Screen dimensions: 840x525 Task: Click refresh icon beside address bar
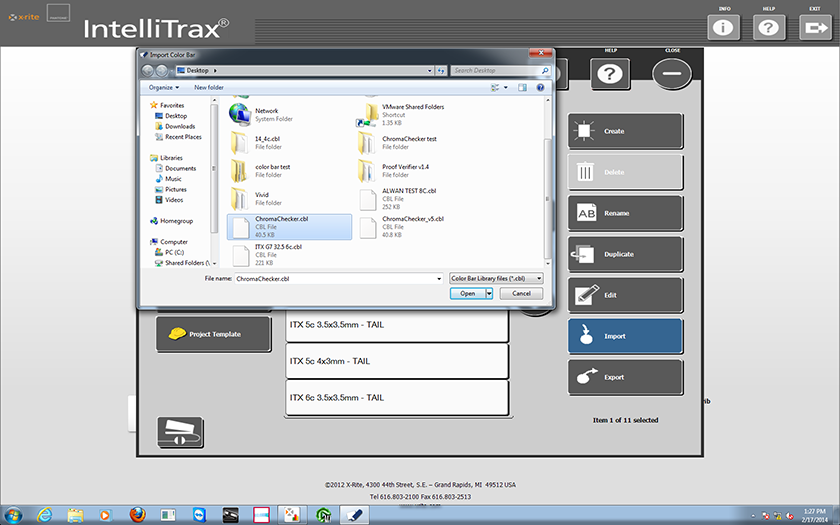point(441,71)
